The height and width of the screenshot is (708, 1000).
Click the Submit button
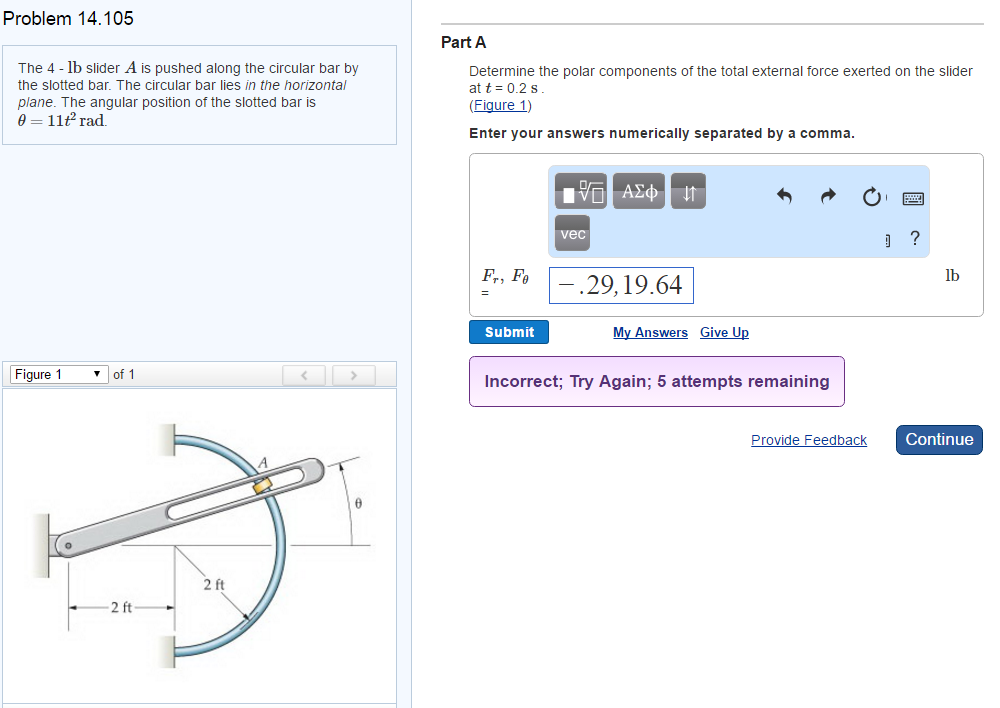509,332
